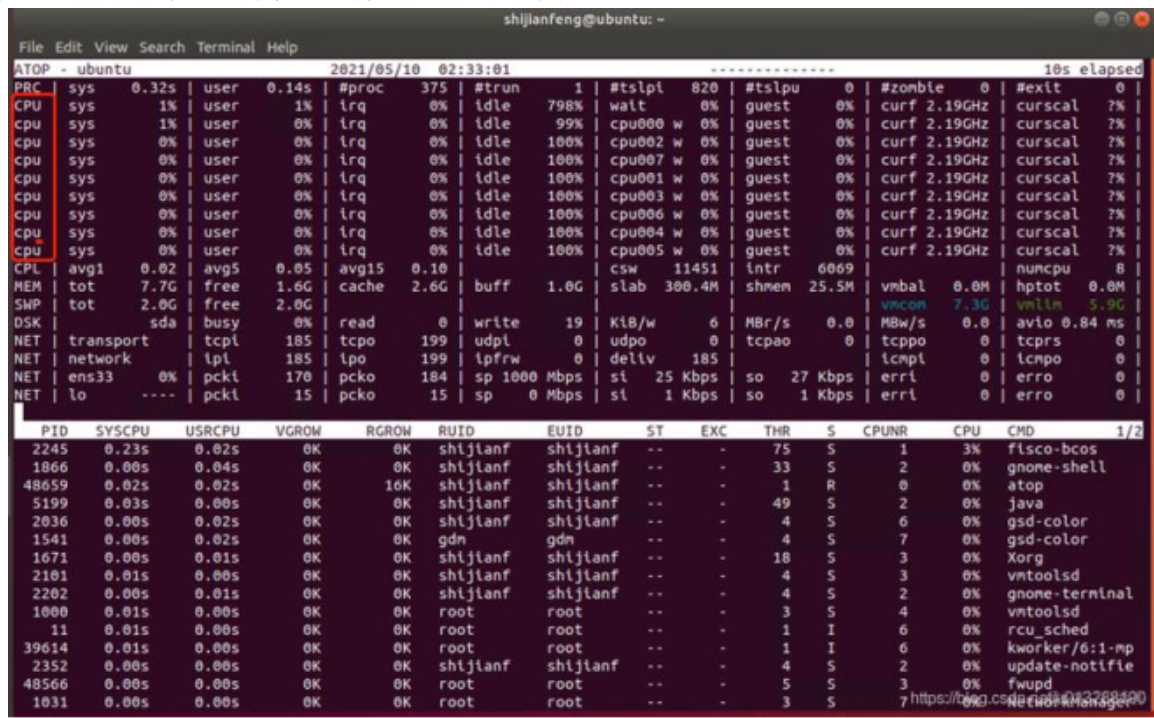Open the File menu
1154x718 pixels.
point(27,47)
